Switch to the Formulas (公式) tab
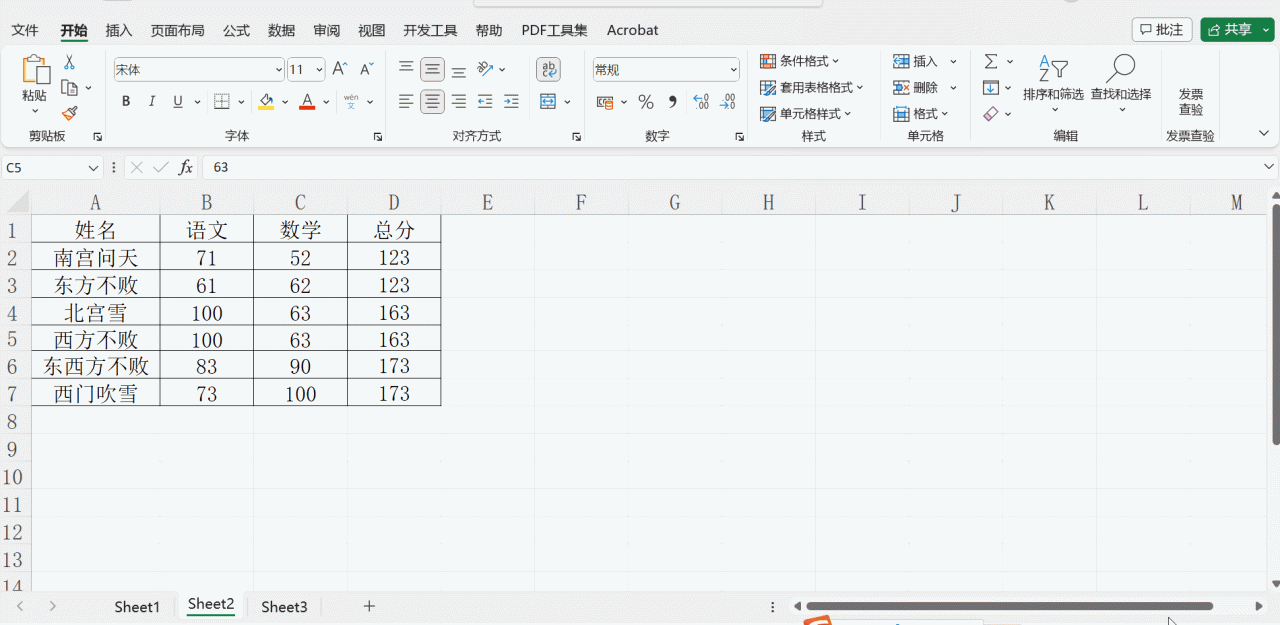This screenshot has width=1280, height=625. click(236, 30)
